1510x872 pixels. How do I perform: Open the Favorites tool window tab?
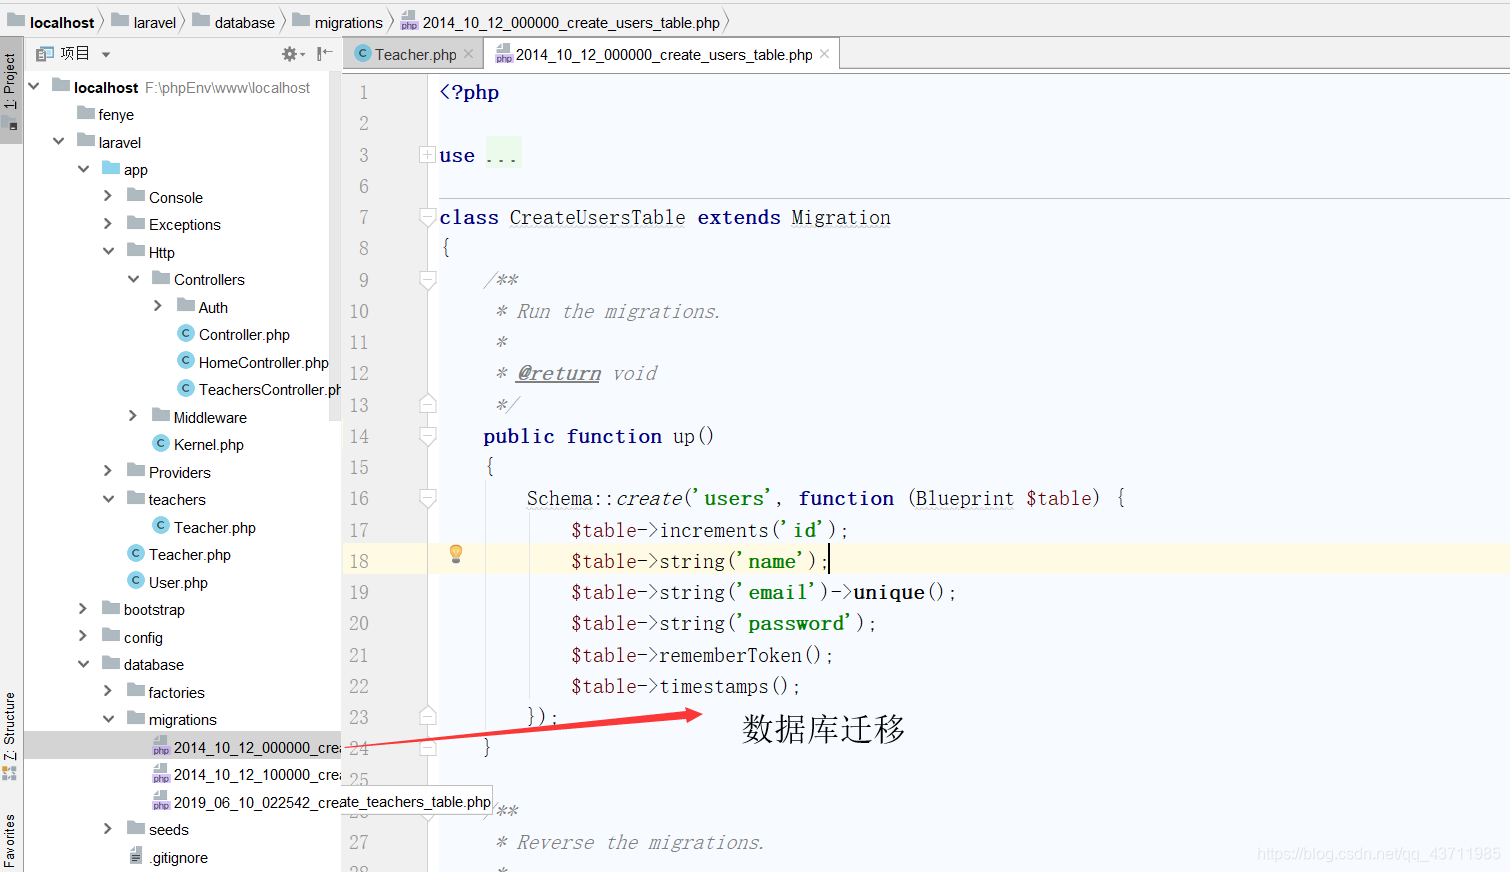(10, 840)
